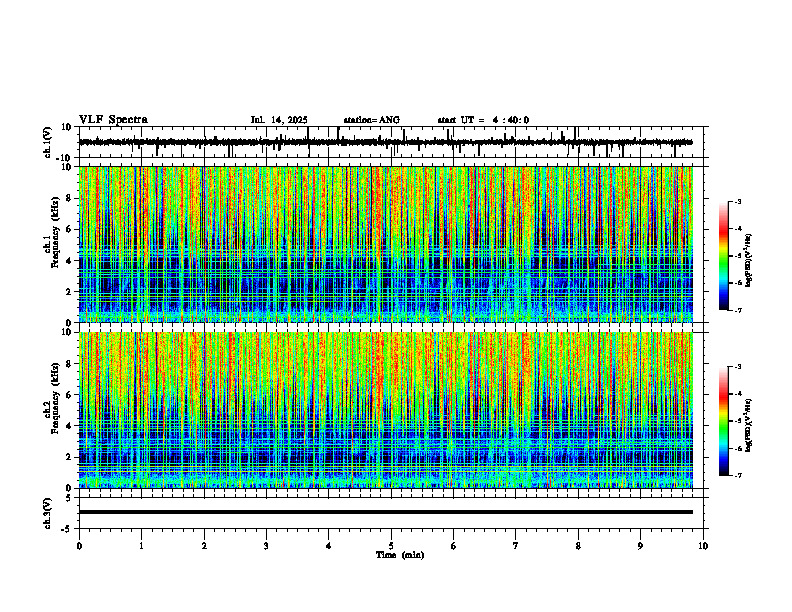Click the "Time (min)" axis label
This screenshot has height=612, width=792.
(x=400, y=555)
